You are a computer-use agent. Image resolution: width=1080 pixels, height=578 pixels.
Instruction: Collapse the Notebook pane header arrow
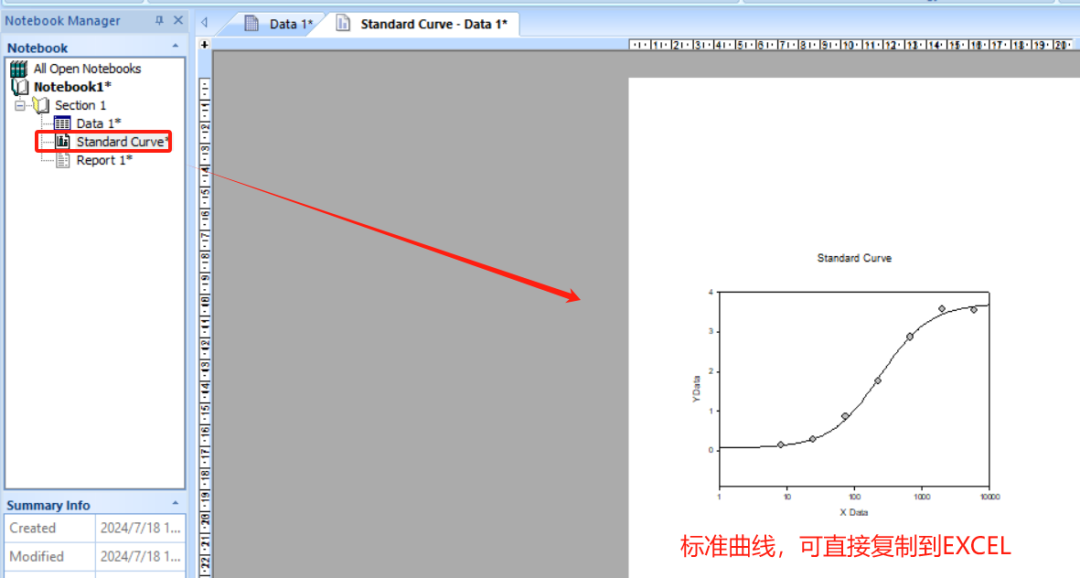(x=175, y=46)
